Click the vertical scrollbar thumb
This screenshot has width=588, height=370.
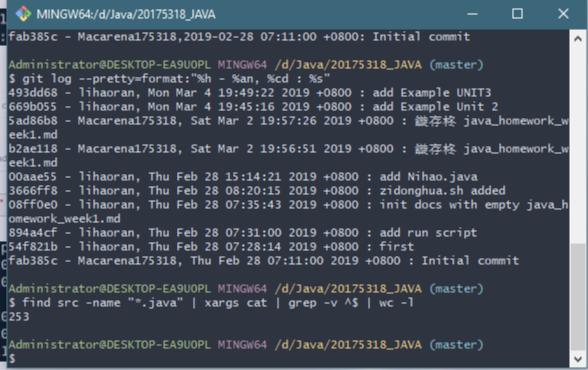pyautogui.click(x=578, y=297)
